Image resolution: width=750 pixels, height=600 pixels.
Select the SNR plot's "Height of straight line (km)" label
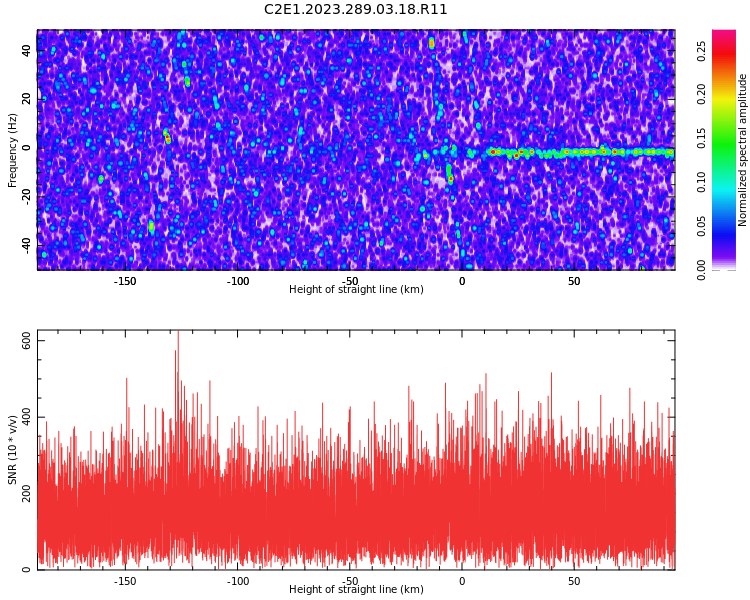356,589
